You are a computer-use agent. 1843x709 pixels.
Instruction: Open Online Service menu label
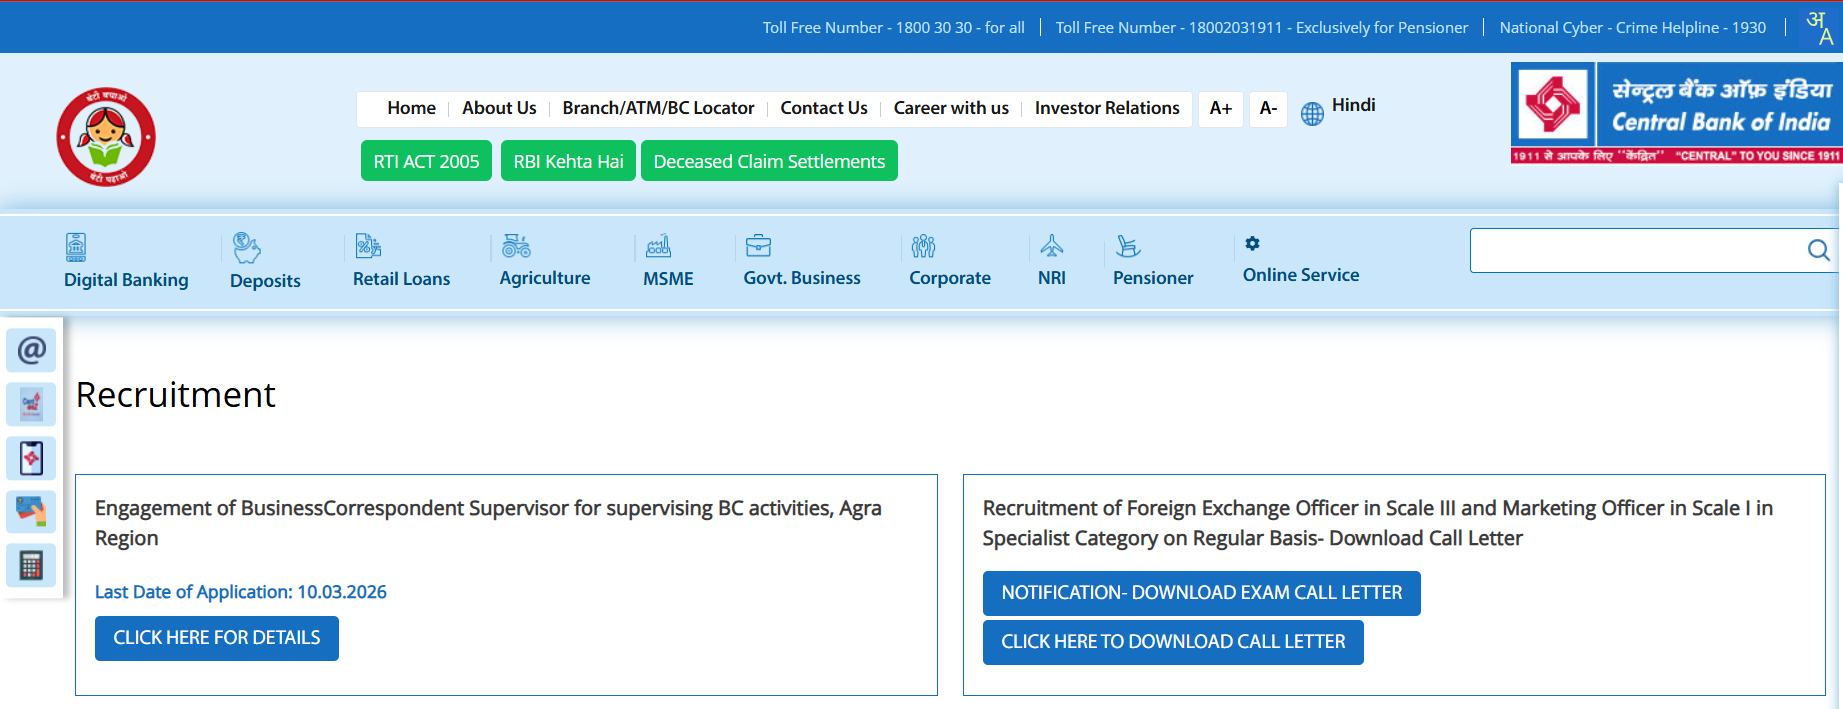[x=1301, y=275]
